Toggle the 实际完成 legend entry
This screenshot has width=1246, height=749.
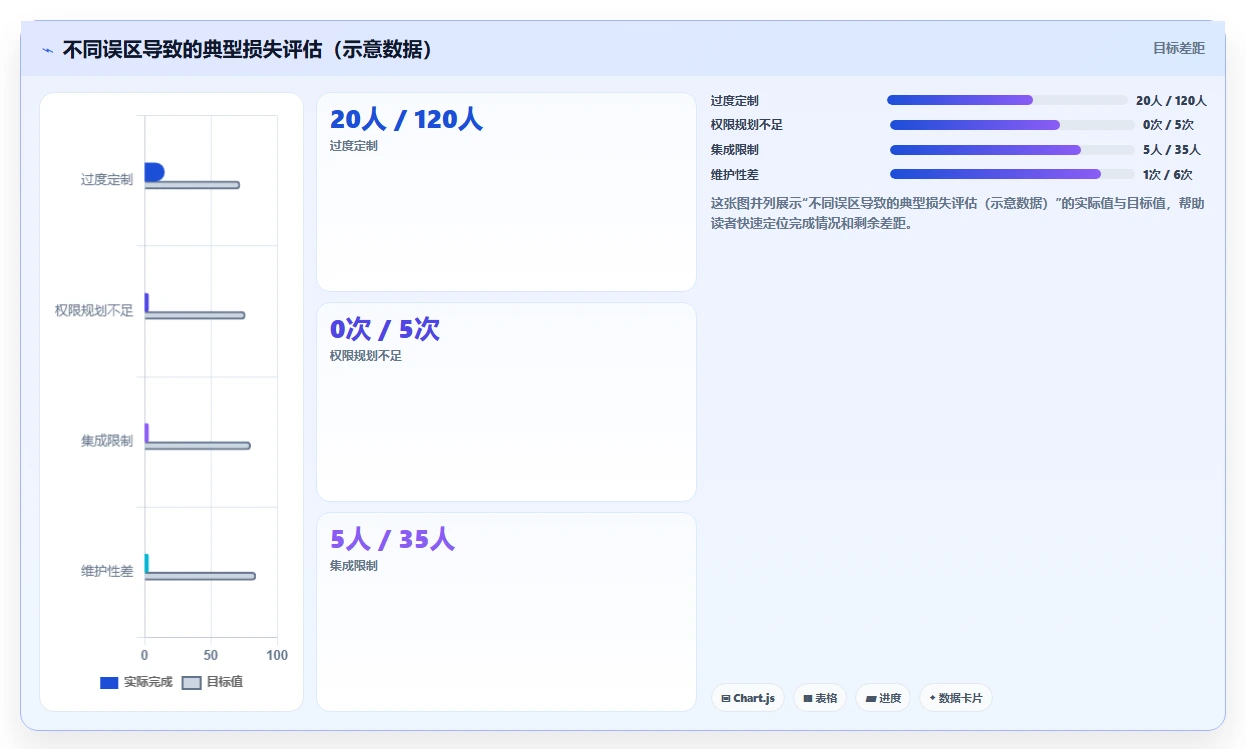pyautogui.click(x=136, y=682)
